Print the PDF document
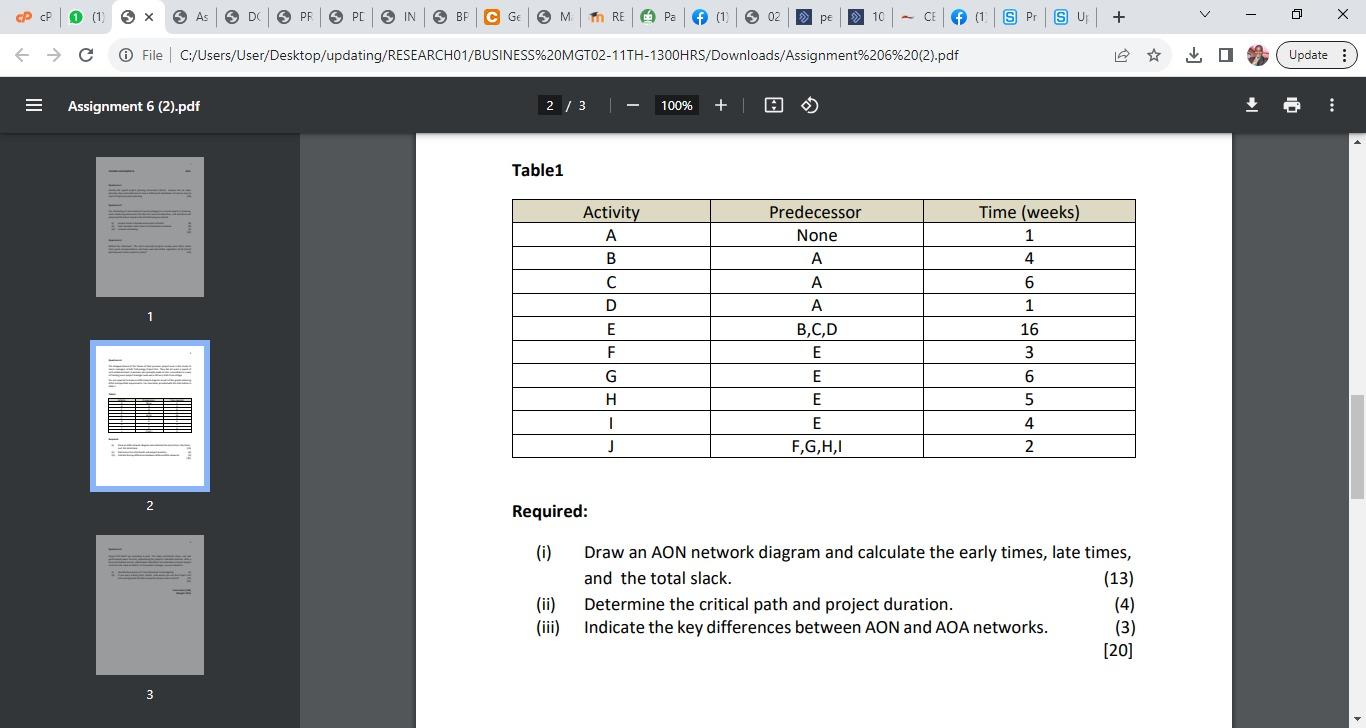Image resolution: width=1366 pixels, height=728 pixels. (1291, 105)
